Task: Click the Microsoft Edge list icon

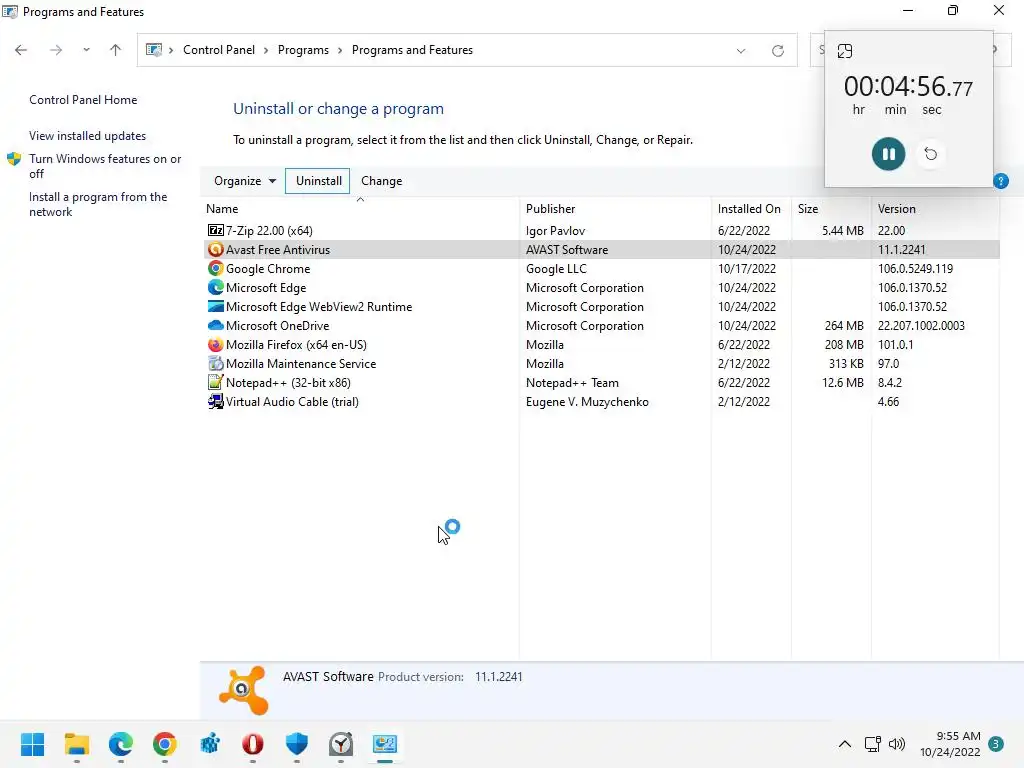Action: pos(216,287)
